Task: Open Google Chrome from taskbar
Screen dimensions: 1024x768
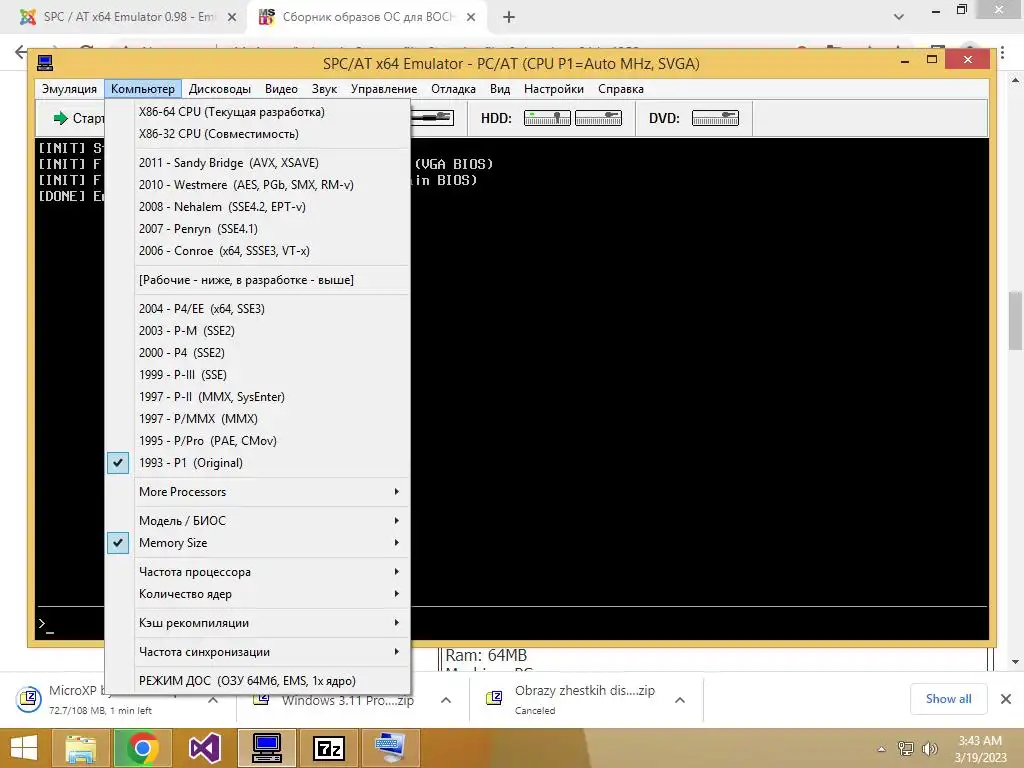Action: pyautogui.click(x=142, y=748)
